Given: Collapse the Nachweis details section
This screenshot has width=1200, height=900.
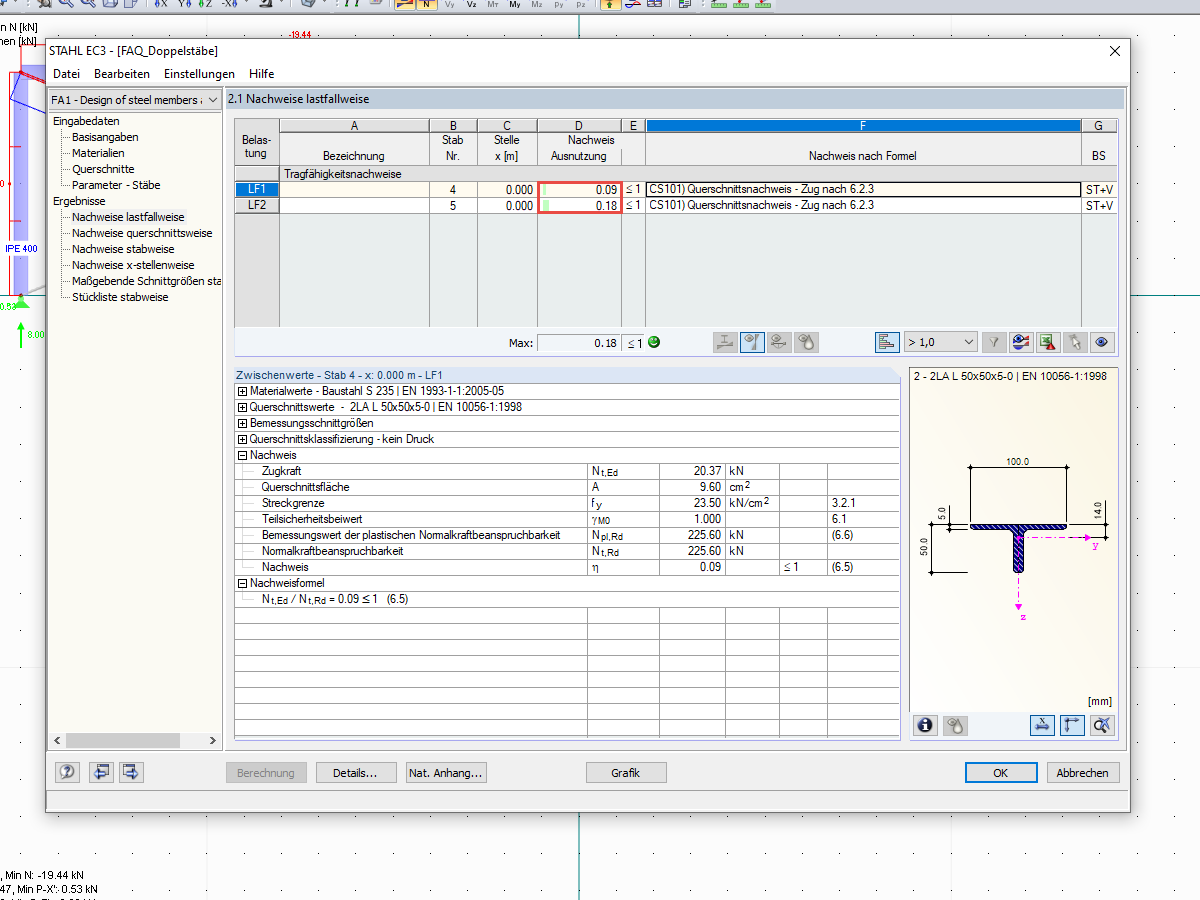Looking at the screenshot, I should [241, 454].
